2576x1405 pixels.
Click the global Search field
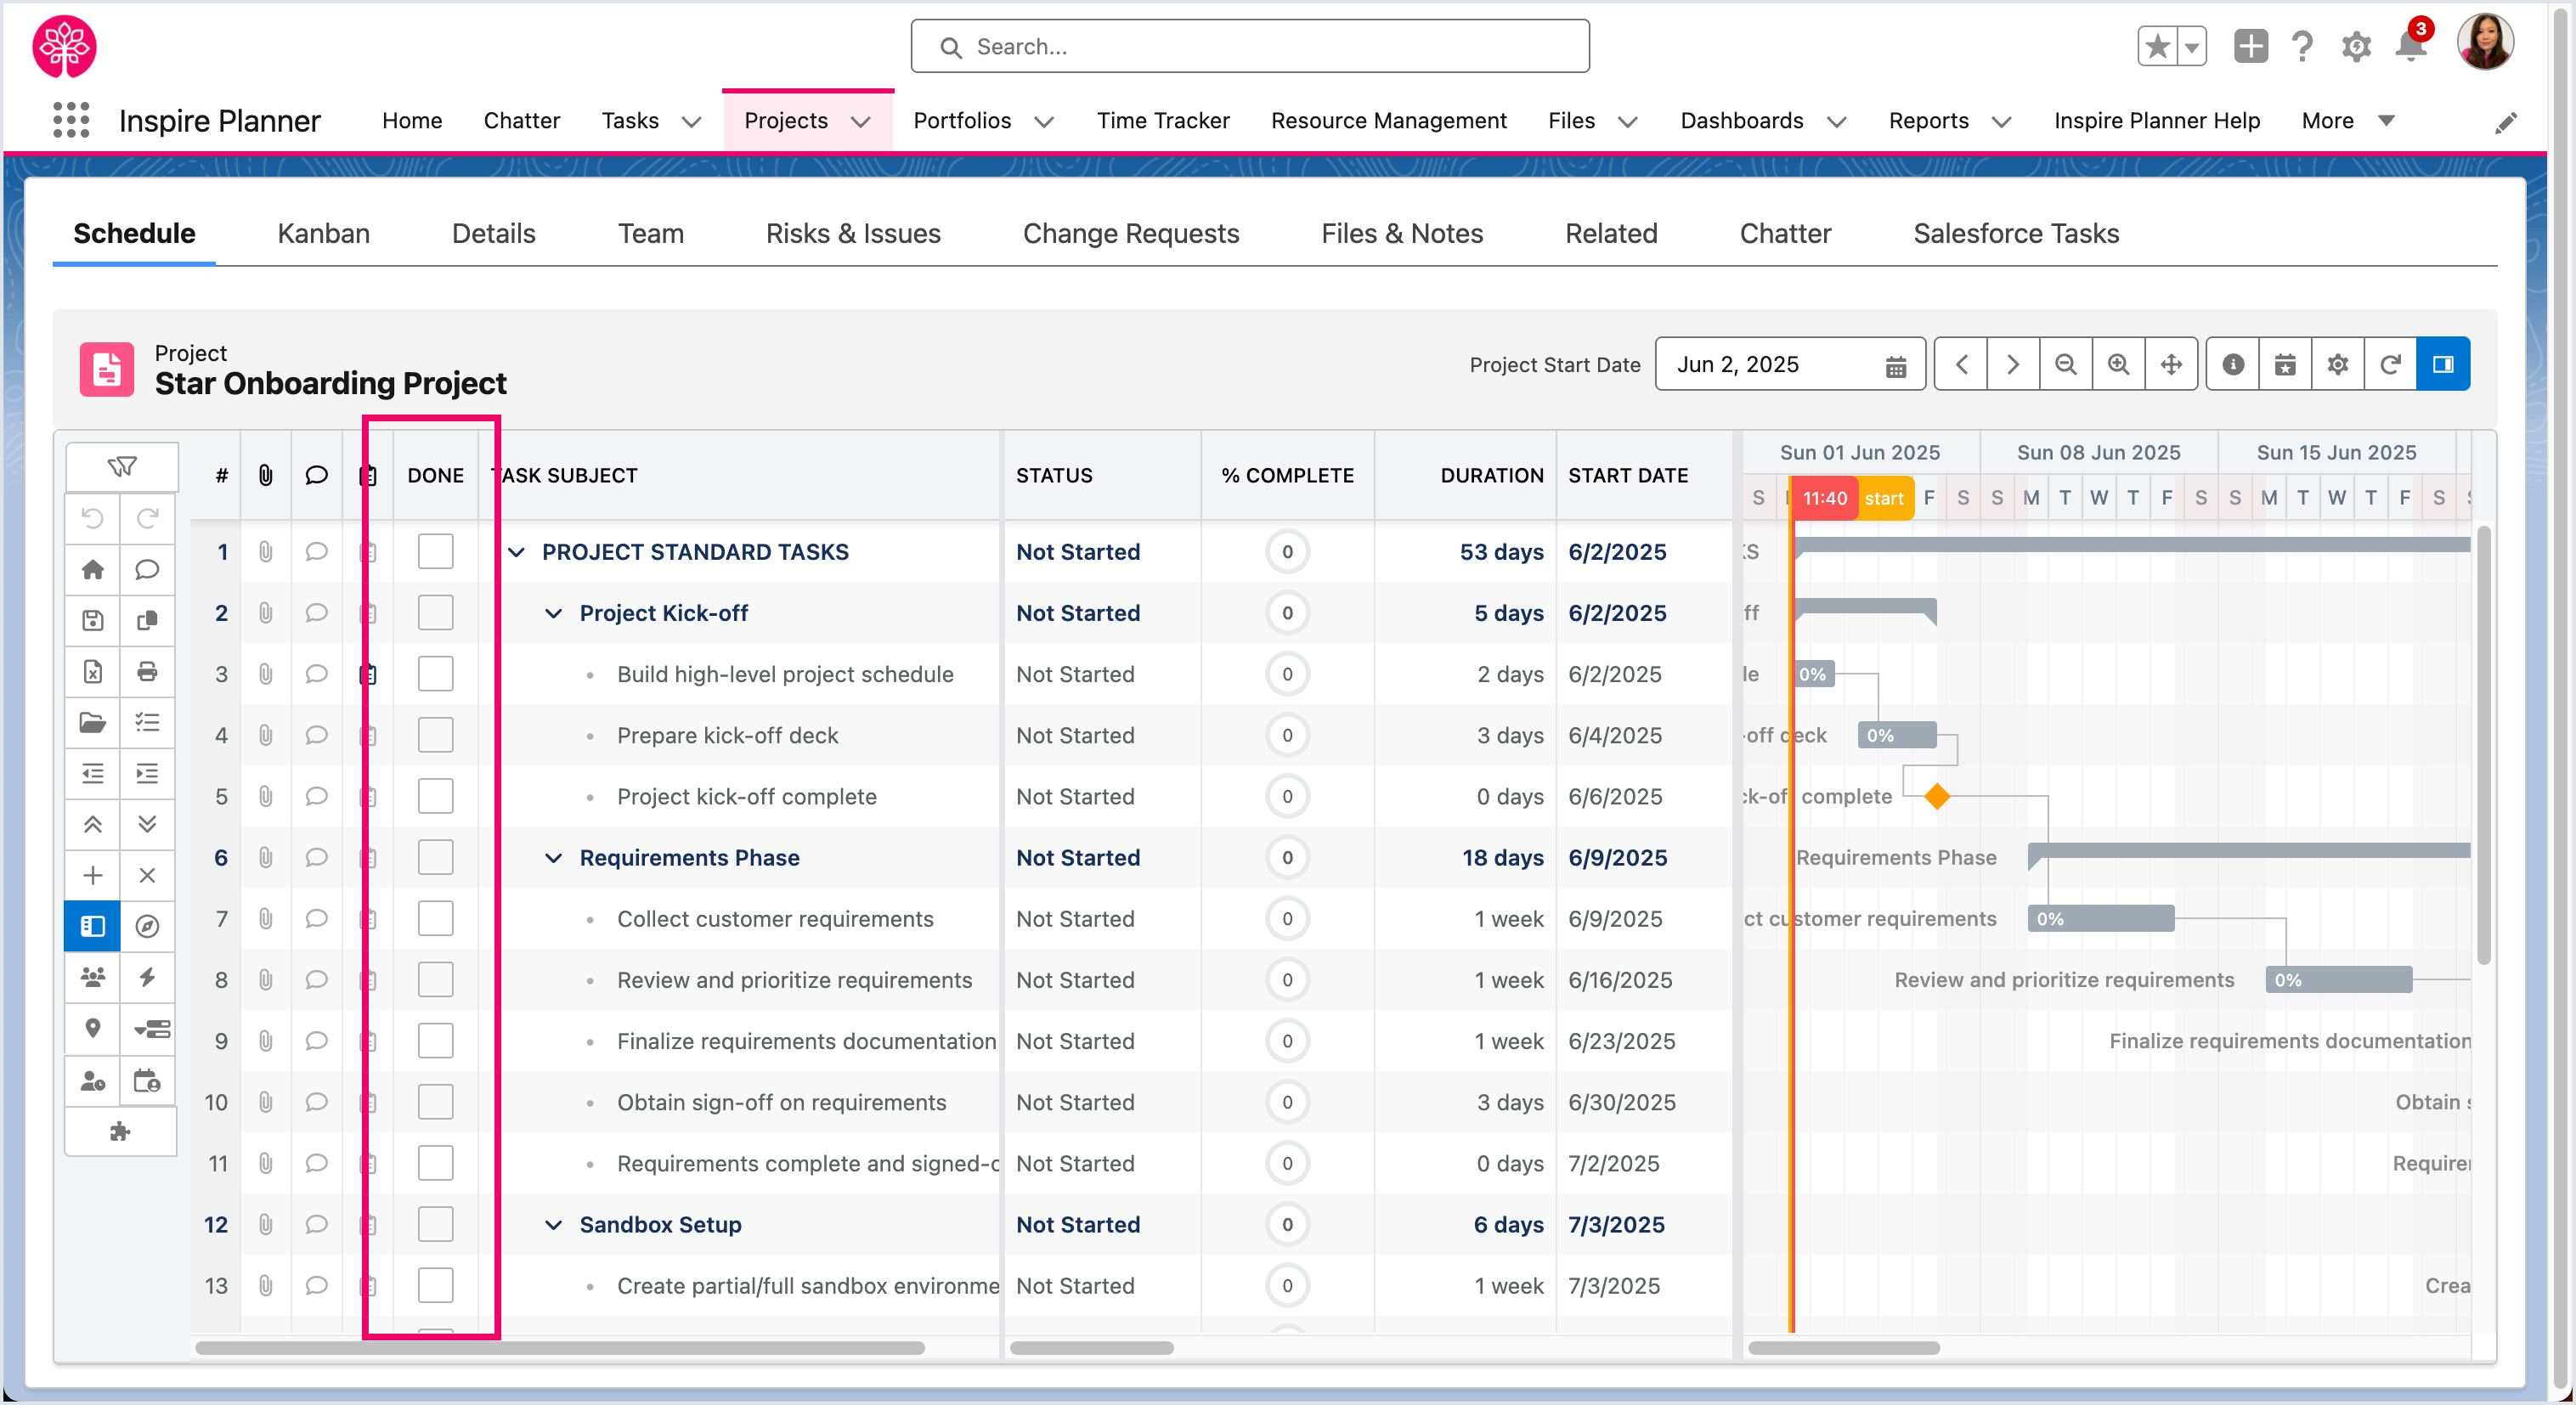[x=1250, y=46]
